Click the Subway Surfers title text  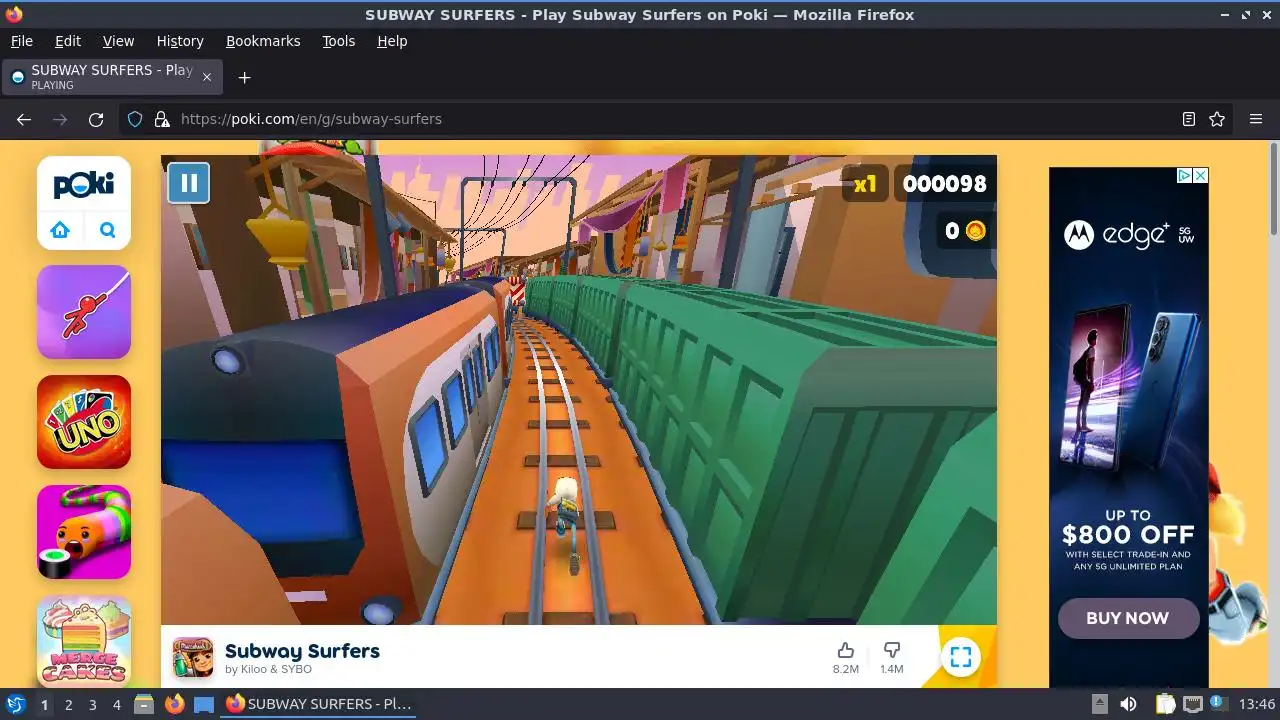click(x=302, y=651)
